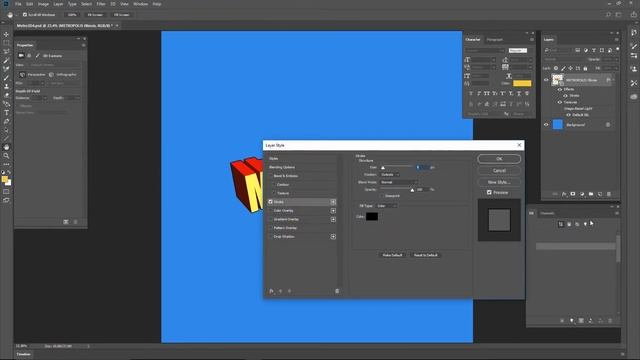640x360 pixels.
Task: Select the Brush tool
Action: click(6, 78)
